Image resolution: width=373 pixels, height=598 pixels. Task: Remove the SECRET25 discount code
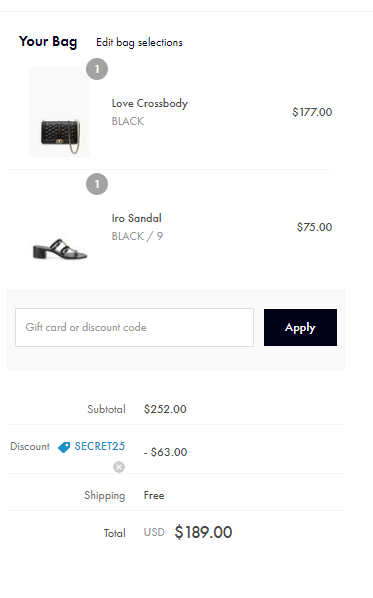point(119,467)
